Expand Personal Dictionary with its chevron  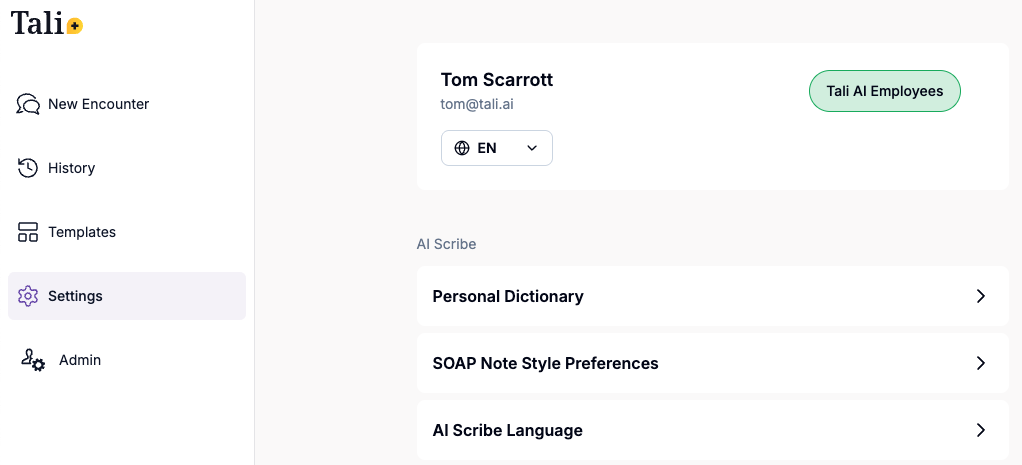[981, 296]
